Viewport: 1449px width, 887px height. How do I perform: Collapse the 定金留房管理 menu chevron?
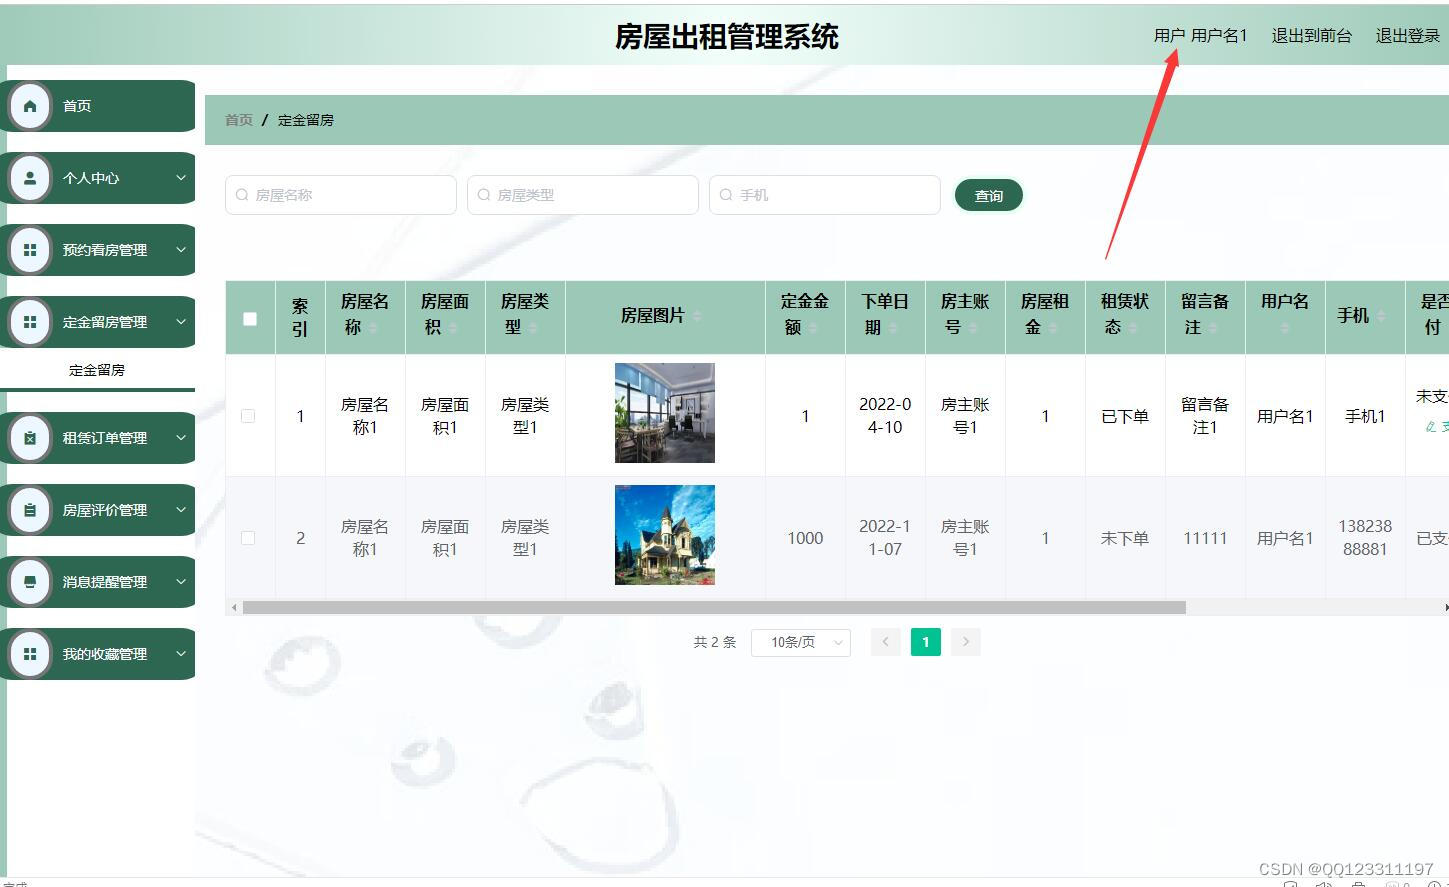pos(181,322)
